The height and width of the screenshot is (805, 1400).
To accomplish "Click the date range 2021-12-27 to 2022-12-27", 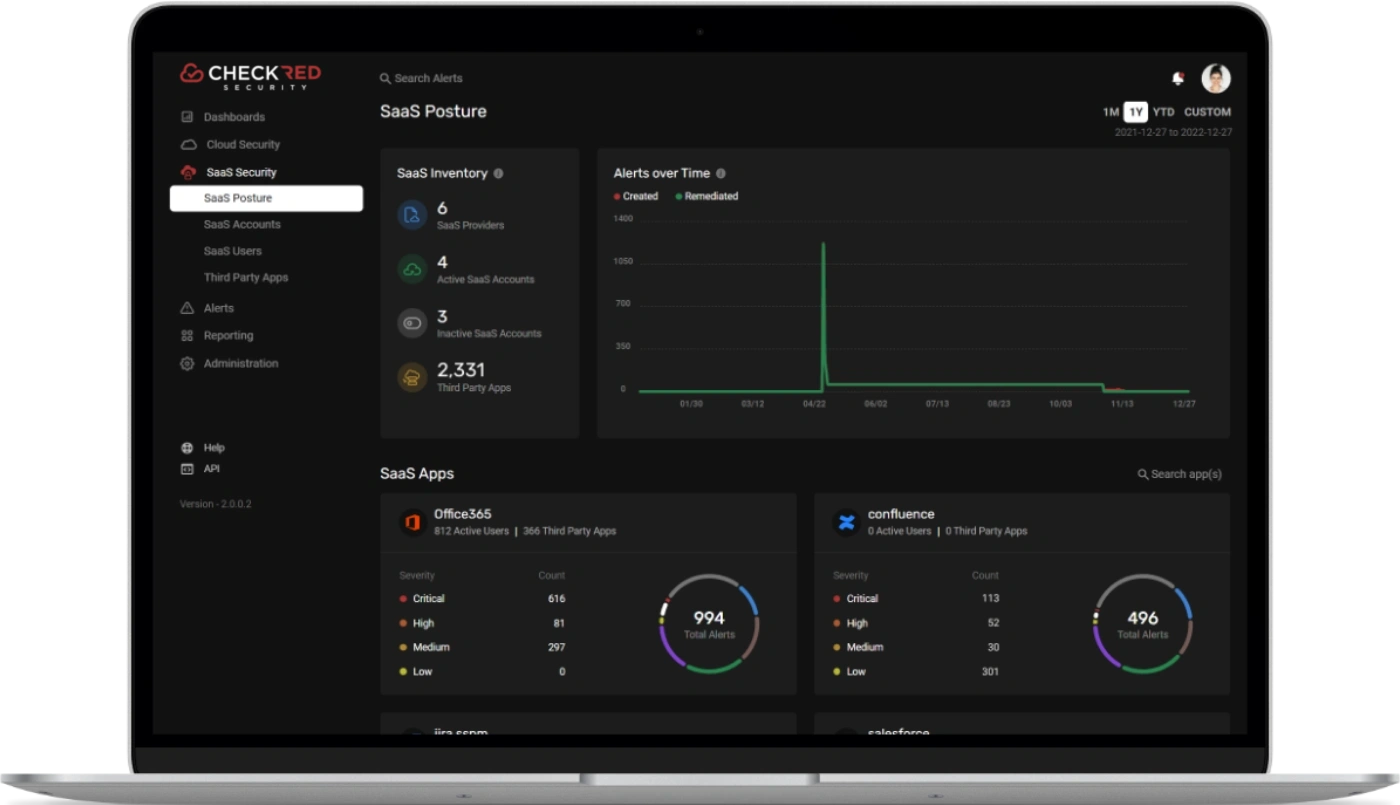I will tap(1173, 133).
